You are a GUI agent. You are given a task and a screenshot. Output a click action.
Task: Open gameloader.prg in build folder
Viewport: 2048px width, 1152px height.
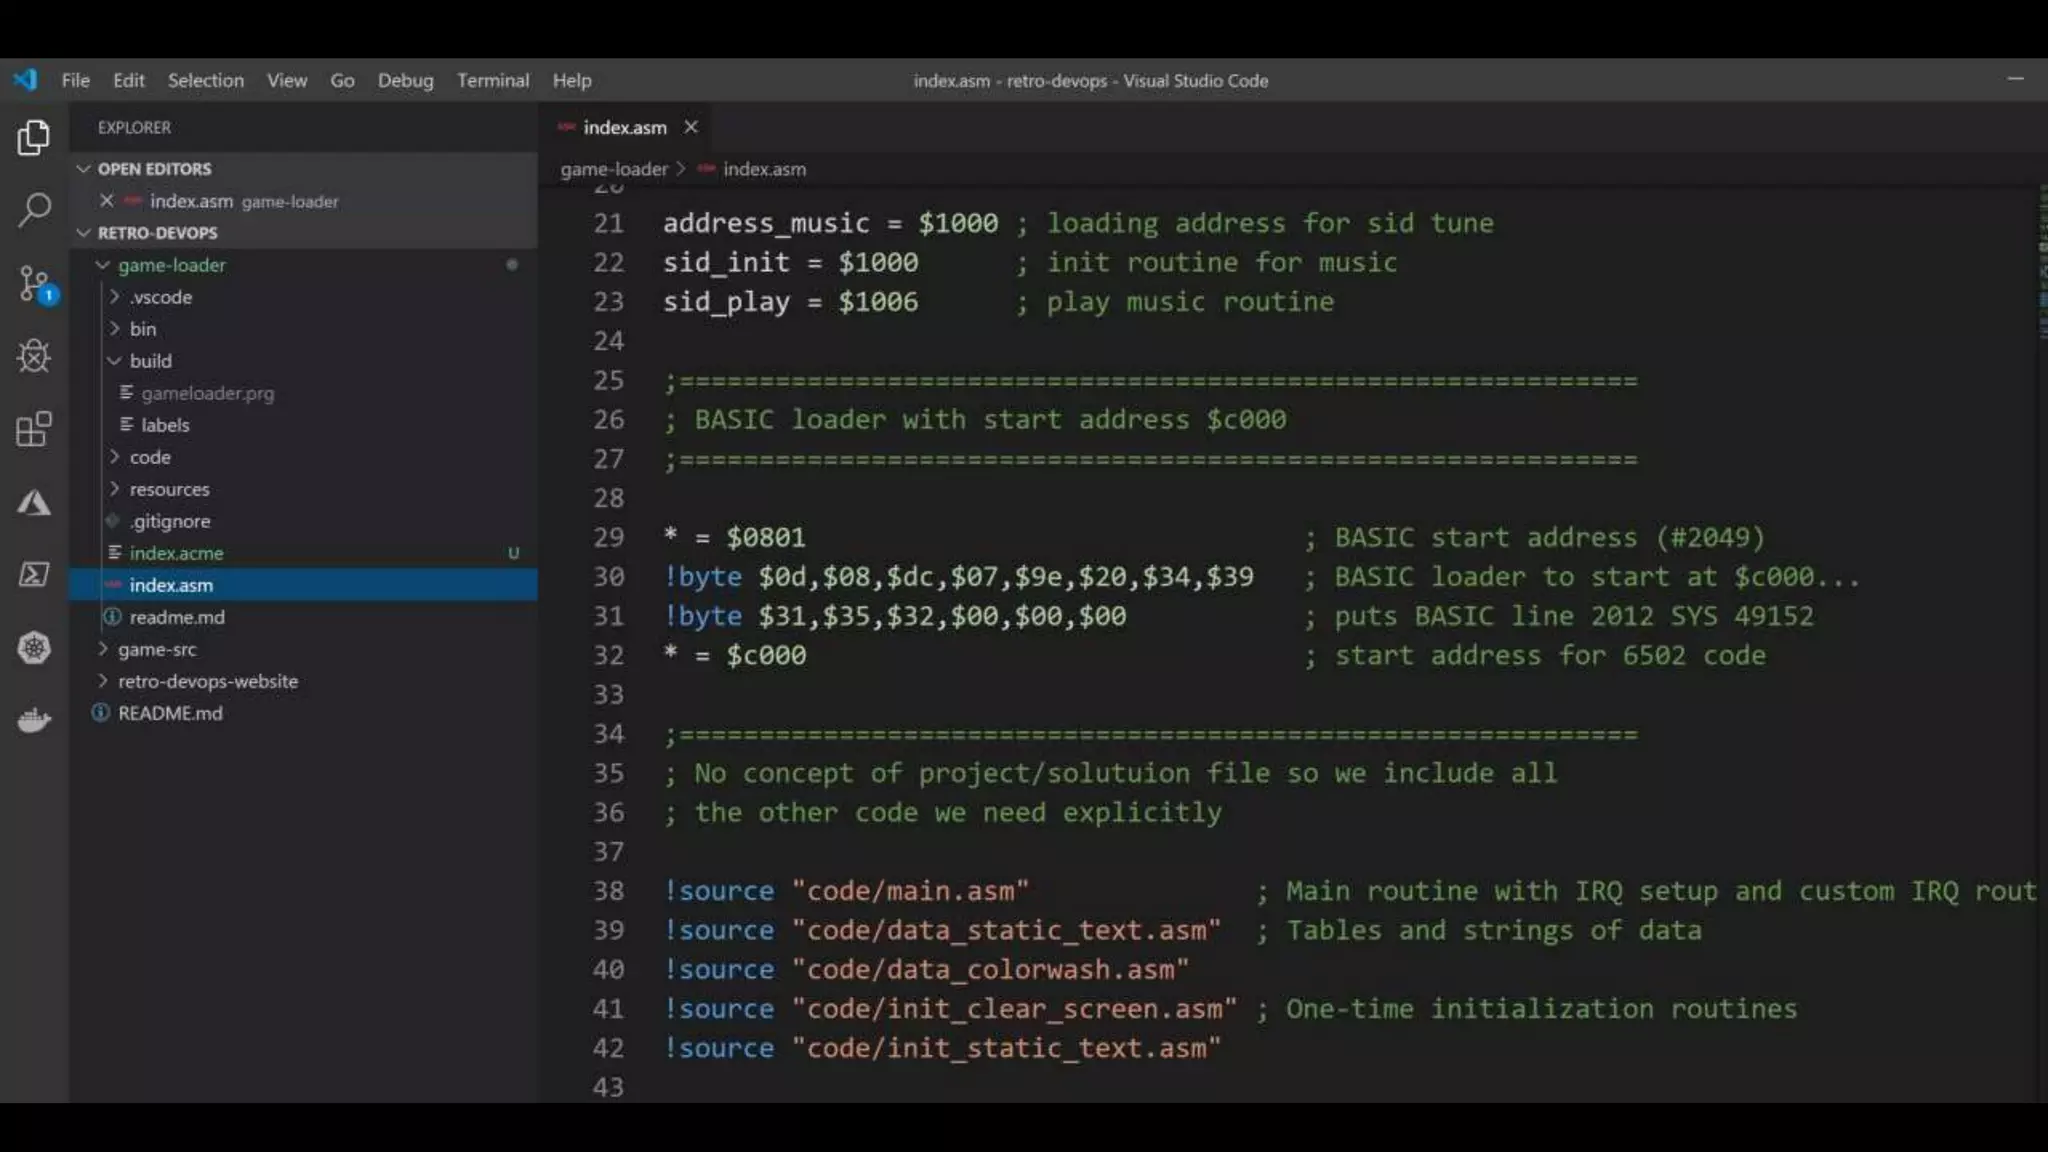tap(207, 393)
